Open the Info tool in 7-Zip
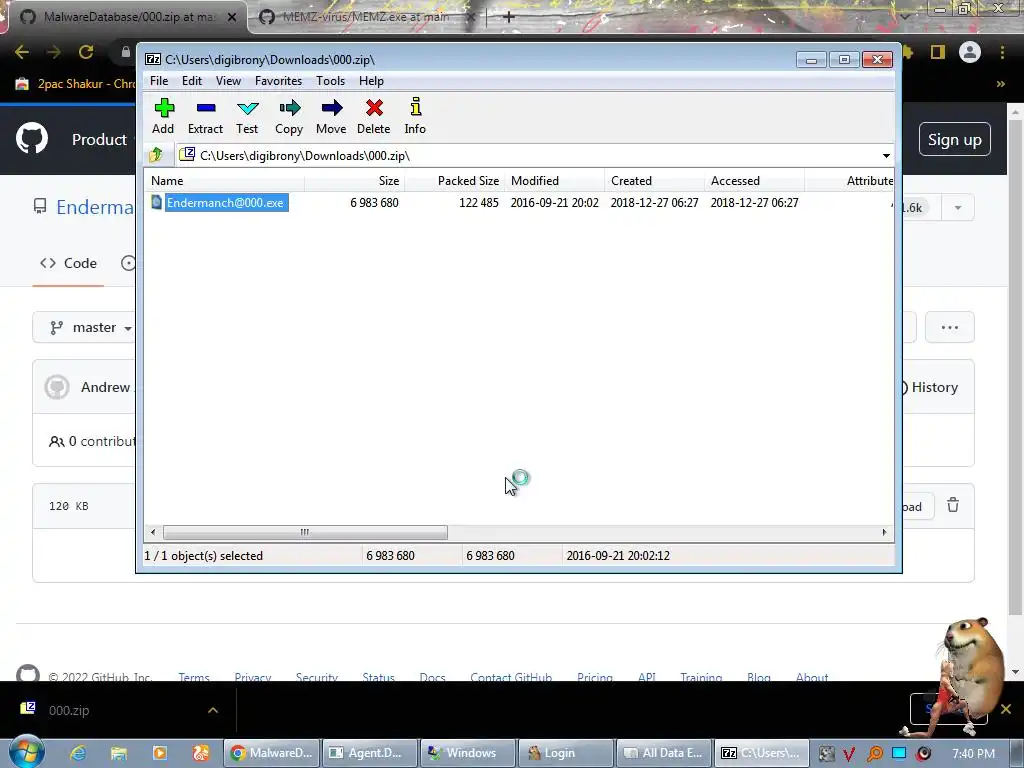Image resolution: width=1024 pixels, height=768 pixels. point(415,116)
